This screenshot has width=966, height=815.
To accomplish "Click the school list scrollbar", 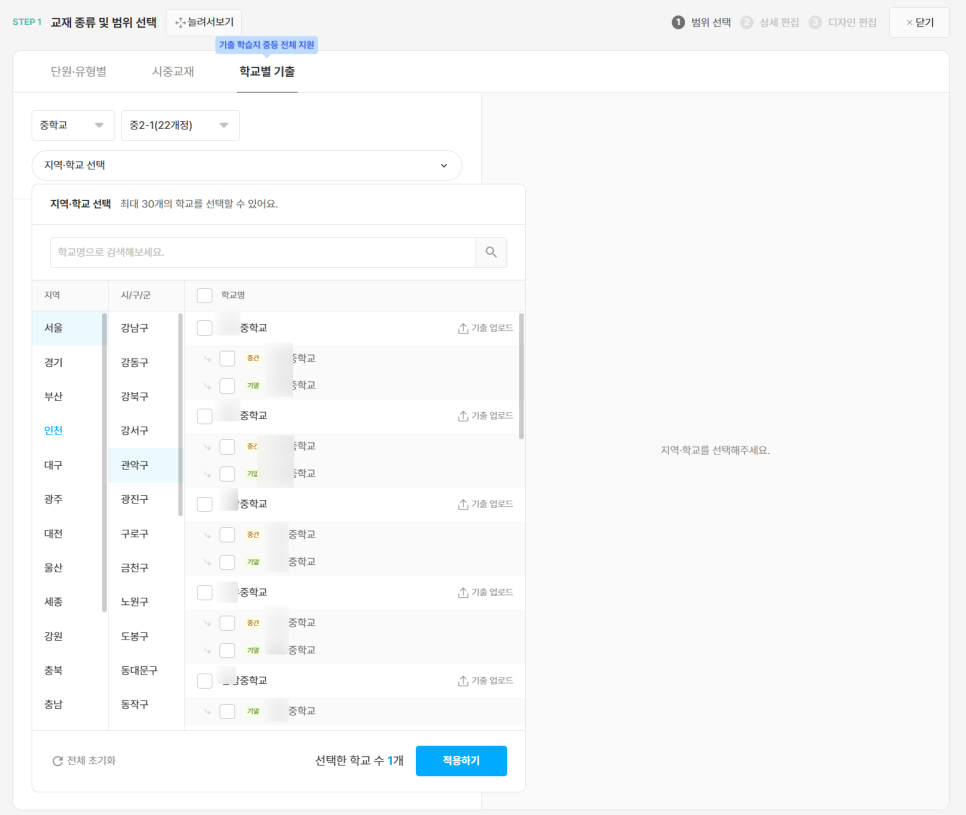I will [522, 376].
